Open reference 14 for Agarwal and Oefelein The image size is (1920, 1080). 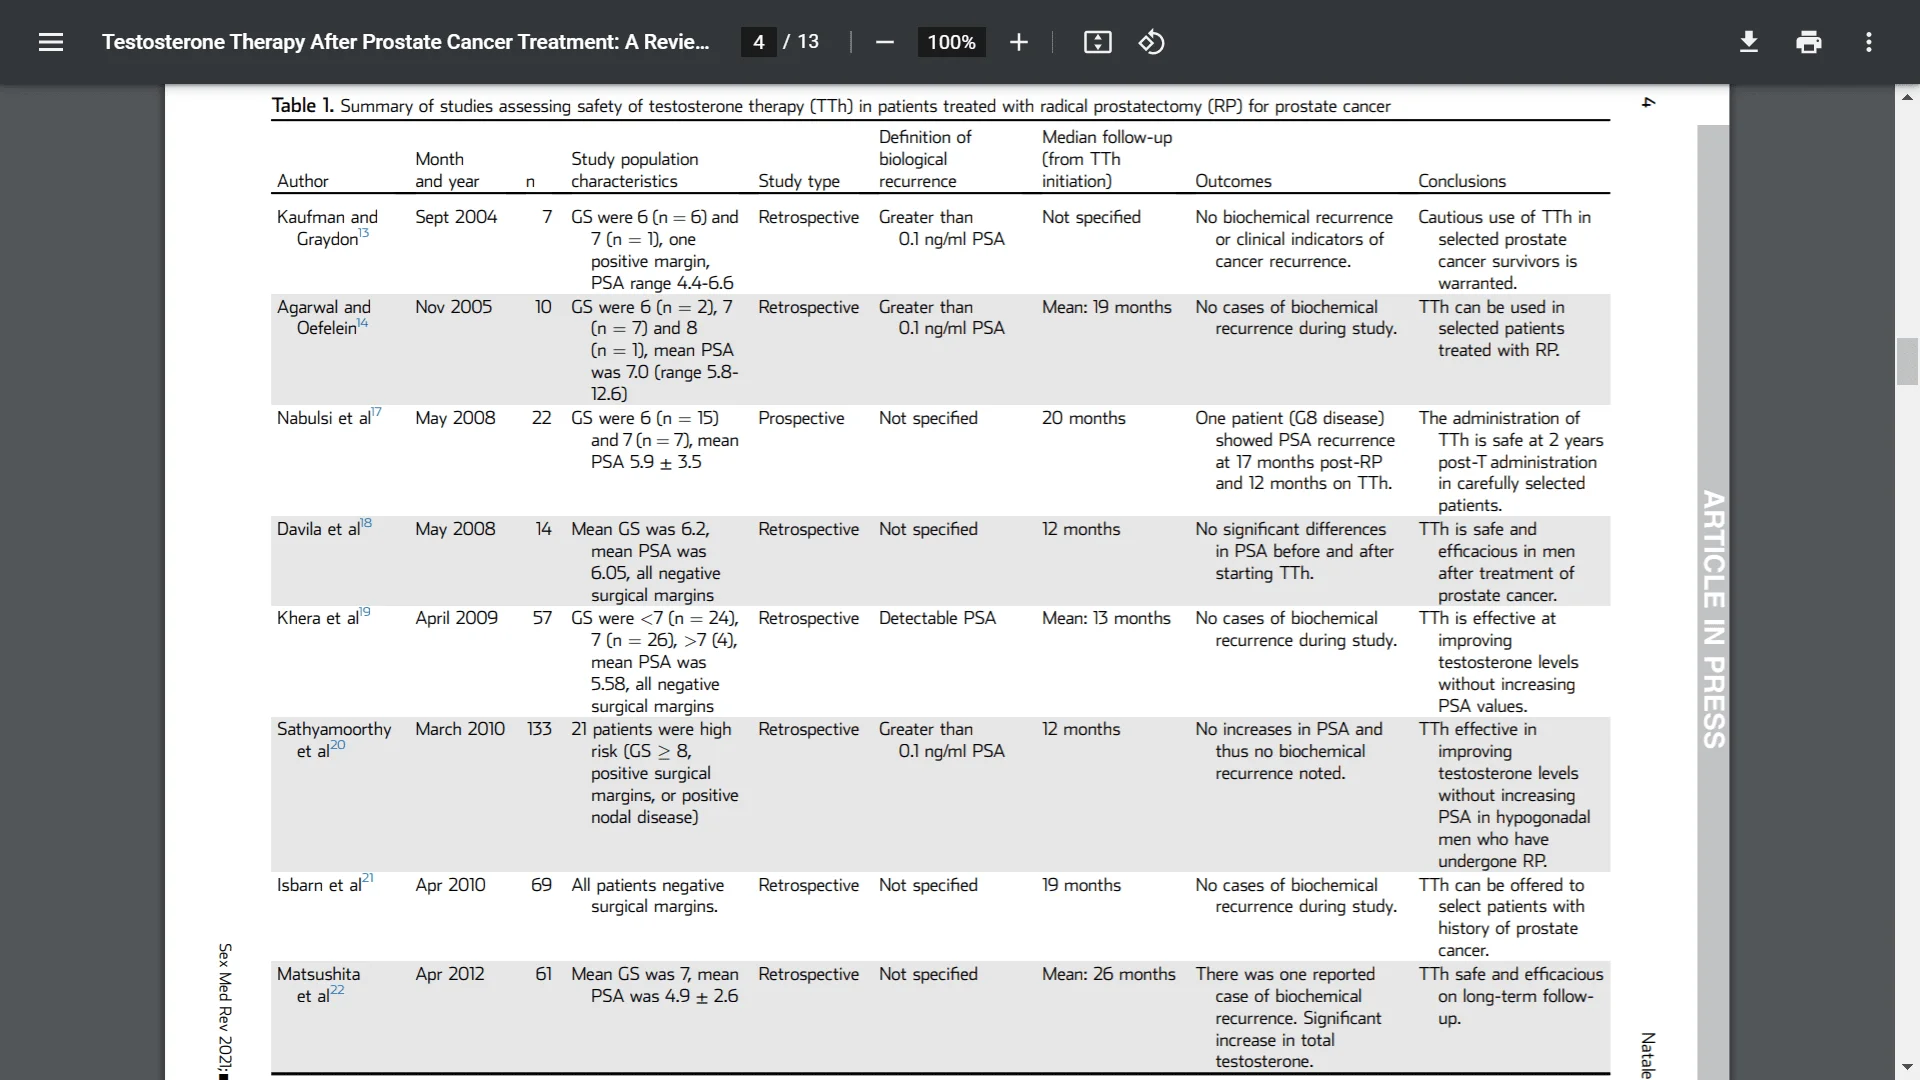(x=363, y=323)
